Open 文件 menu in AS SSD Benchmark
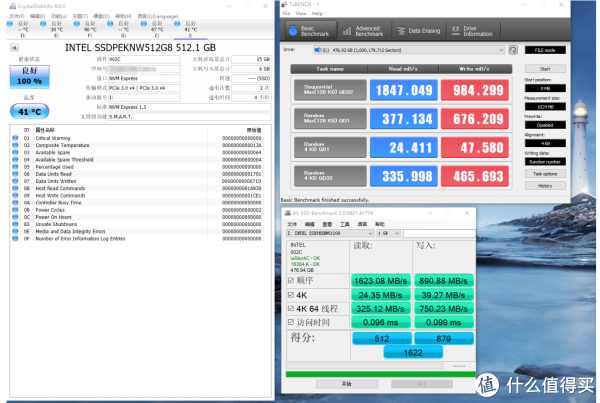This screenshot has height=403, width=600. coord(292,224)
